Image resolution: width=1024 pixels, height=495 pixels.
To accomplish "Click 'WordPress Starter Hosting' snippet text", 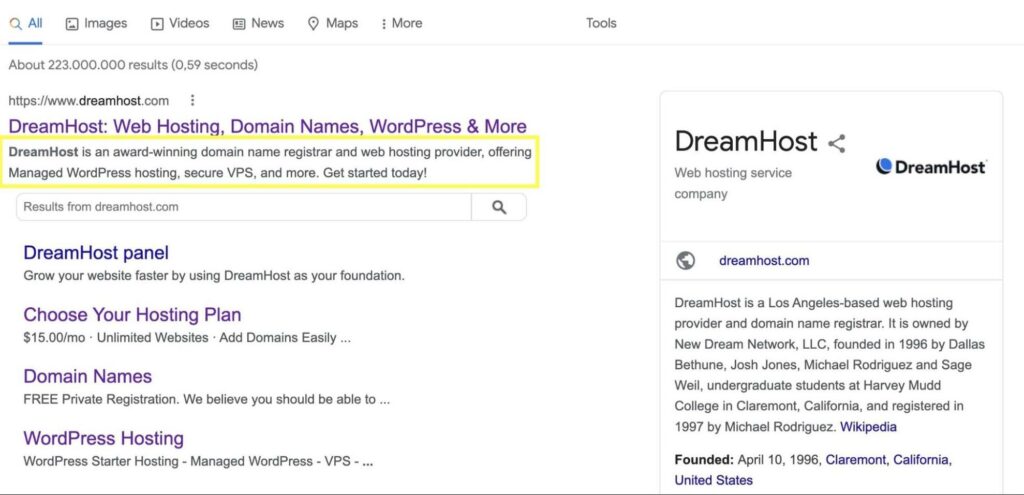I will click(198, 461).
